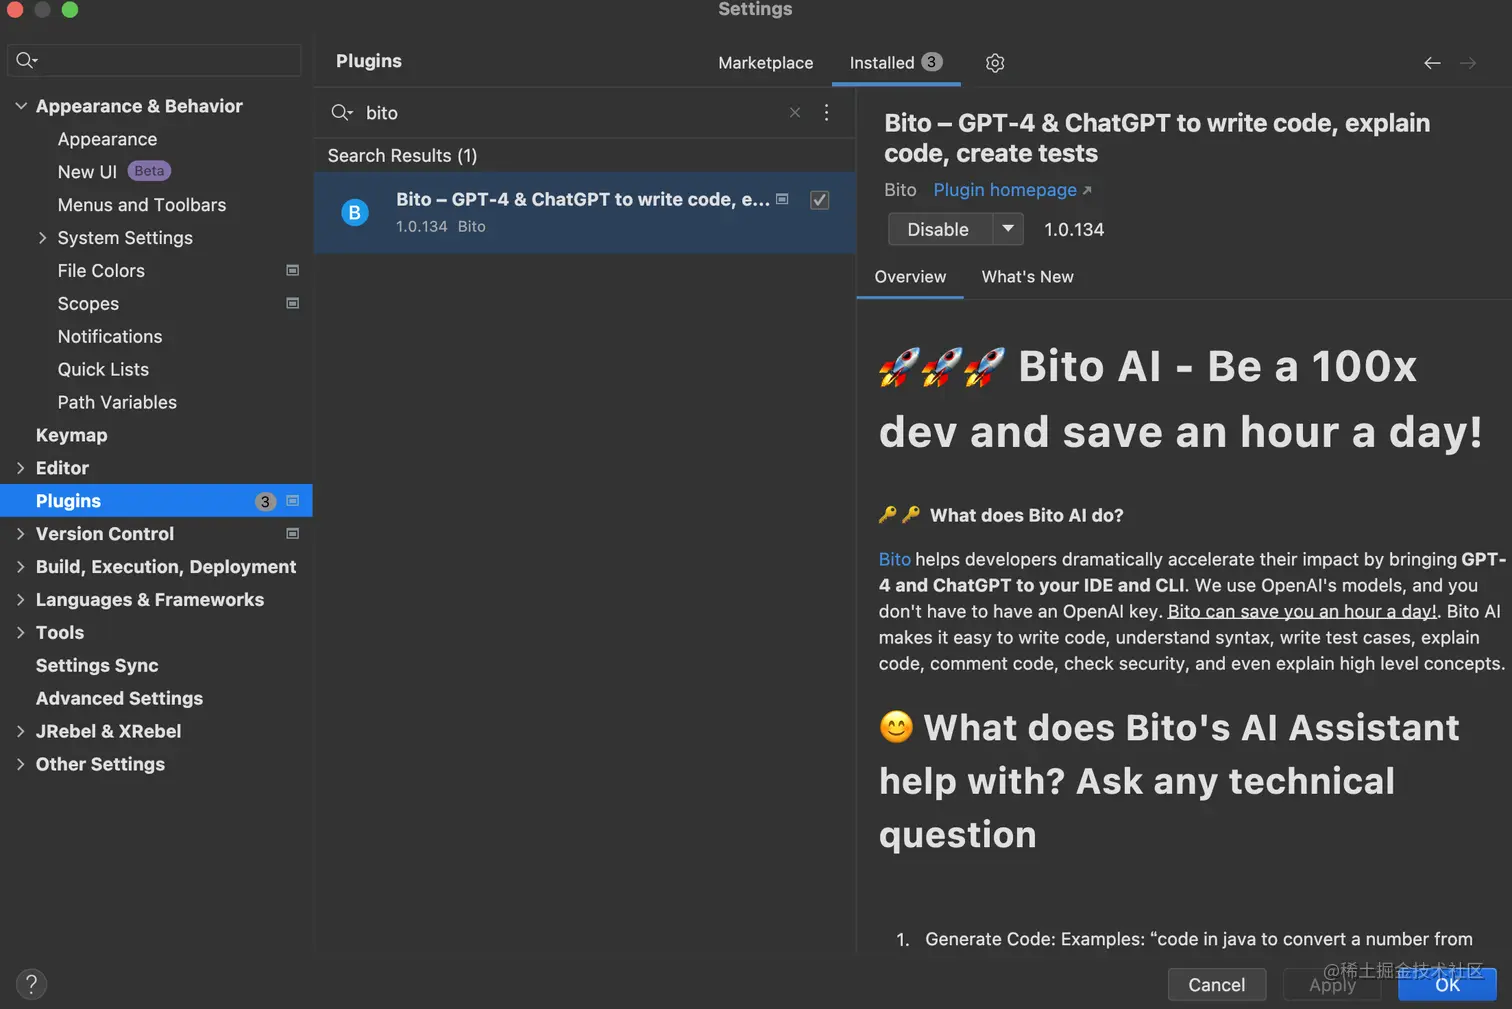The width and height of the screenshot is (1512, 1009).
Task: Click the plugin search magnifier icon
Action: pyautogui.click(x=342, y=113)
